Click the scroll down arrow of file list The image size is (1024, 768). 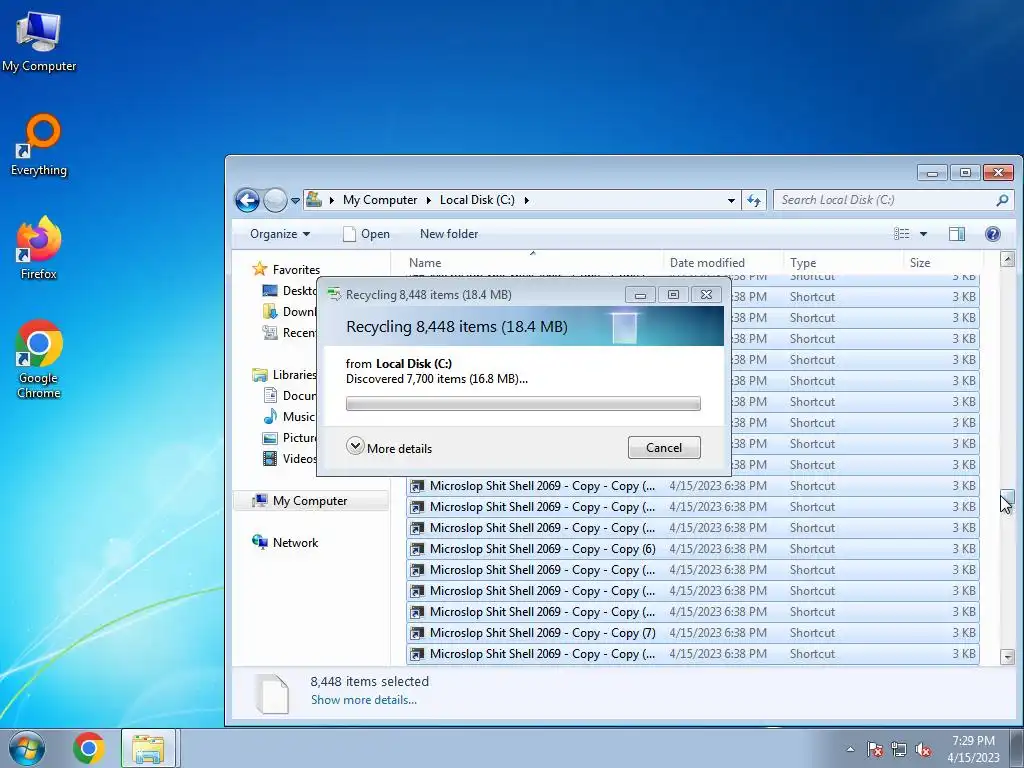(x=1007, y=657)
